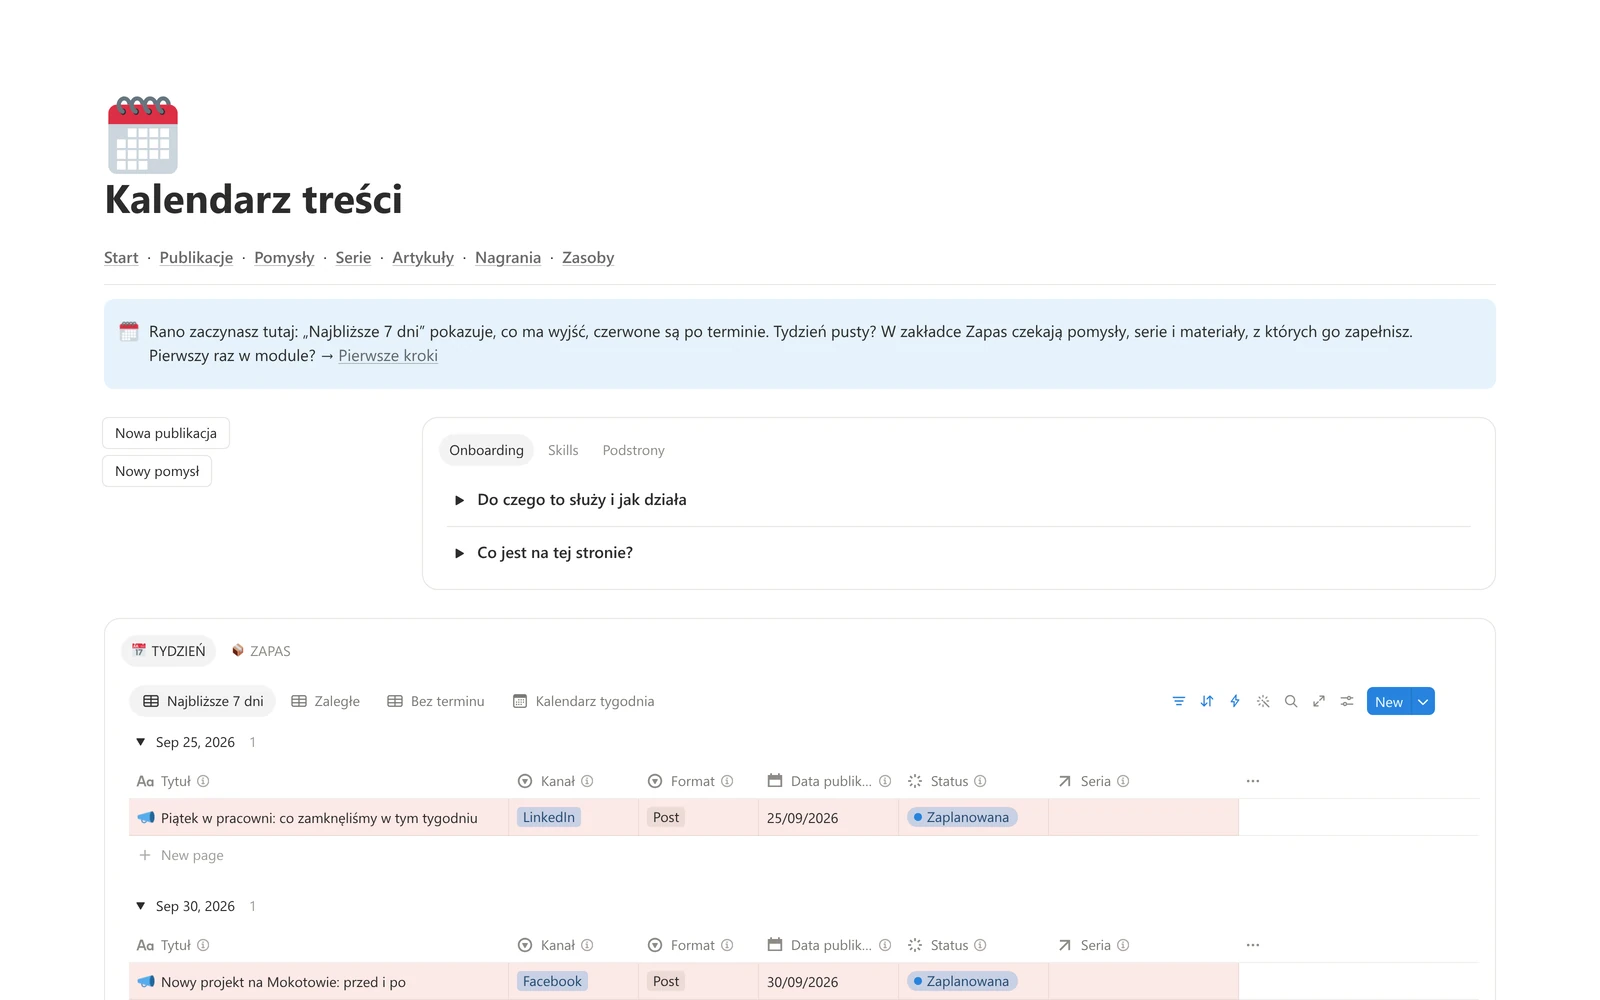The height and width of the screenshot is (1000, 1600).
Task: Collapse the Sep 30, 2026 group
Action: [x=141, y=906]
